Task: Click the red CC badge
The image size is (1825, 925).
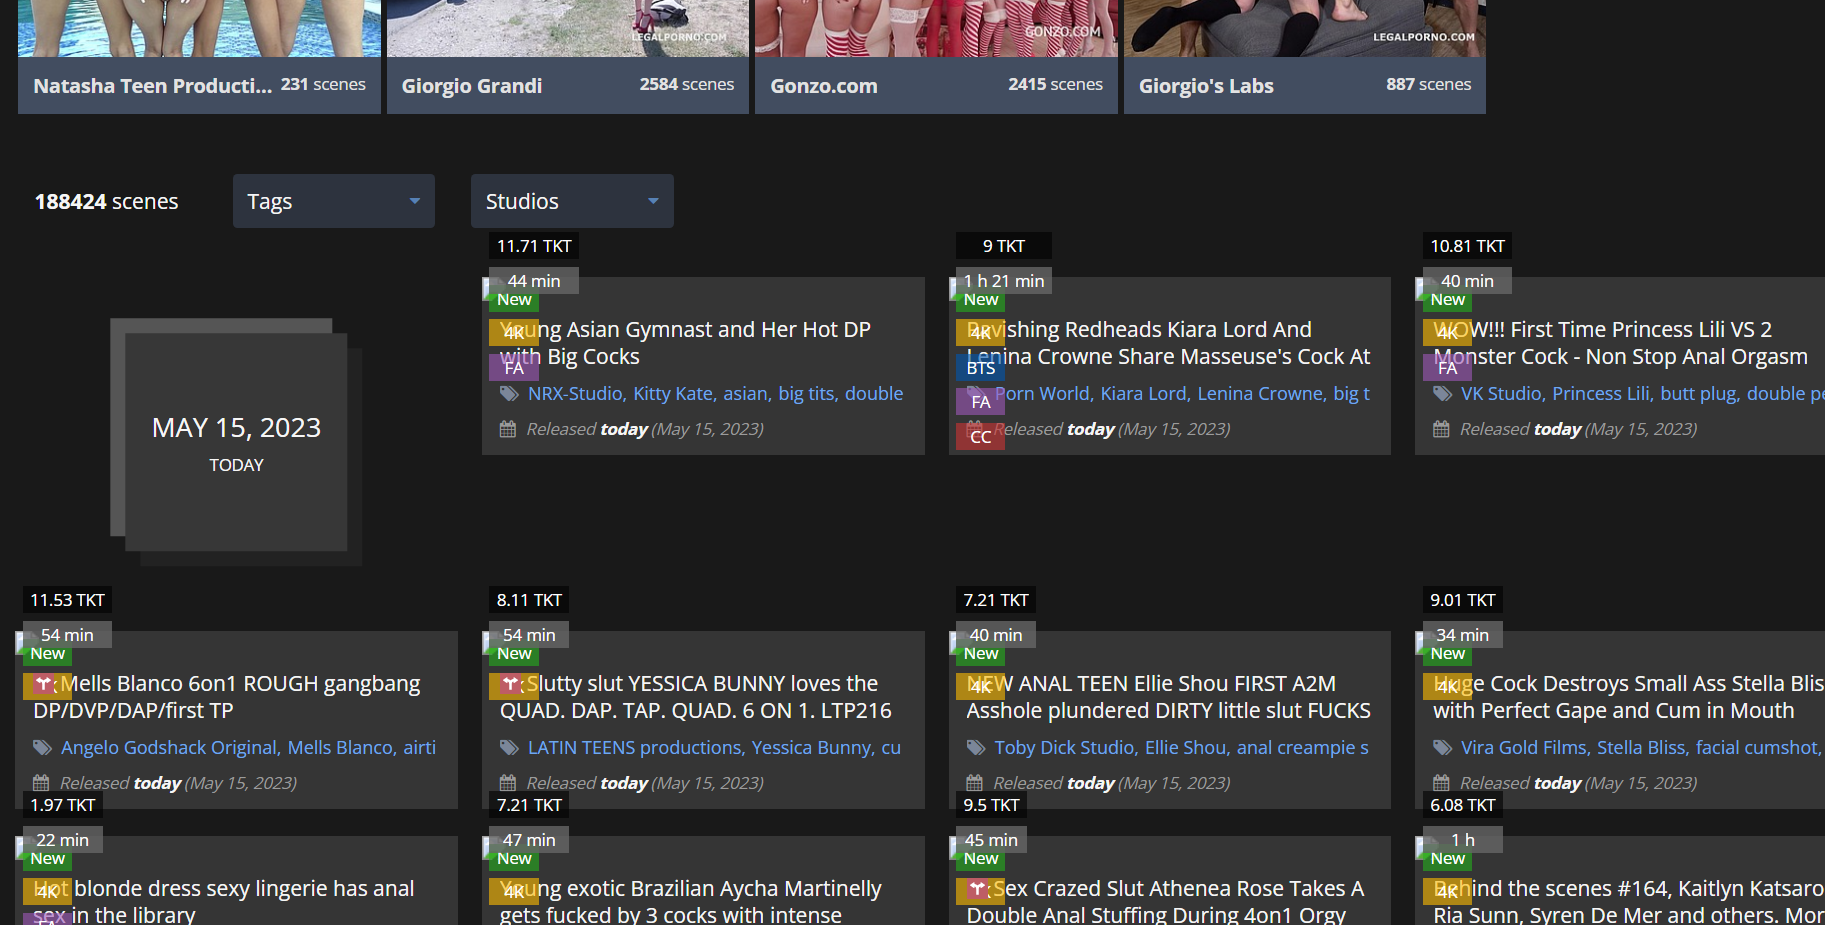Action: 980,437
